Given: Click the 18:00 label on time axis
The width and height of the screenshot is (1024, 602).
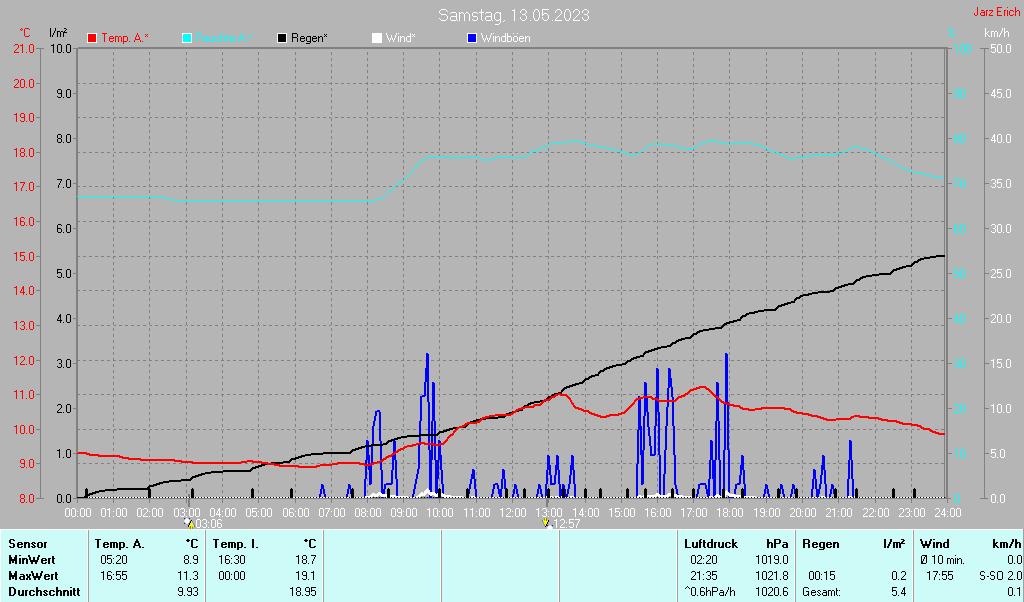Looking at the screenshot, I should (x=729, y=513).
